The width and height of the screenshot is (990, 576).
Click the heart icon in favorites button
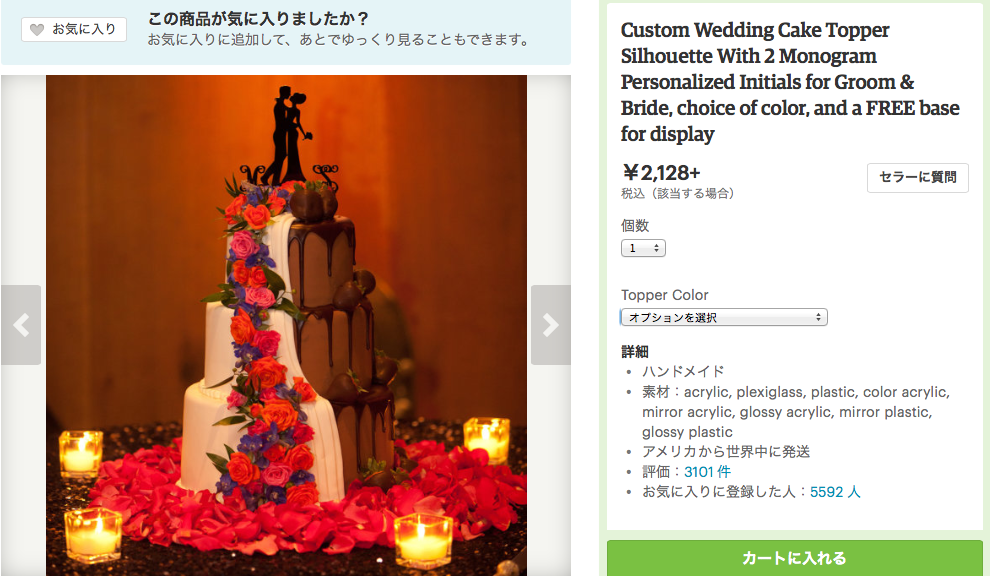[x=37, y=30]
